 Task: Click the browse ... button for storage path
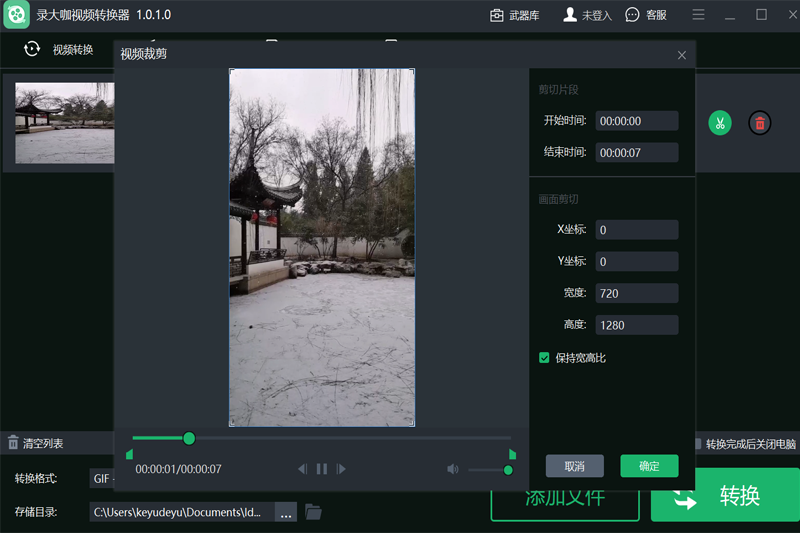[286, 513]
